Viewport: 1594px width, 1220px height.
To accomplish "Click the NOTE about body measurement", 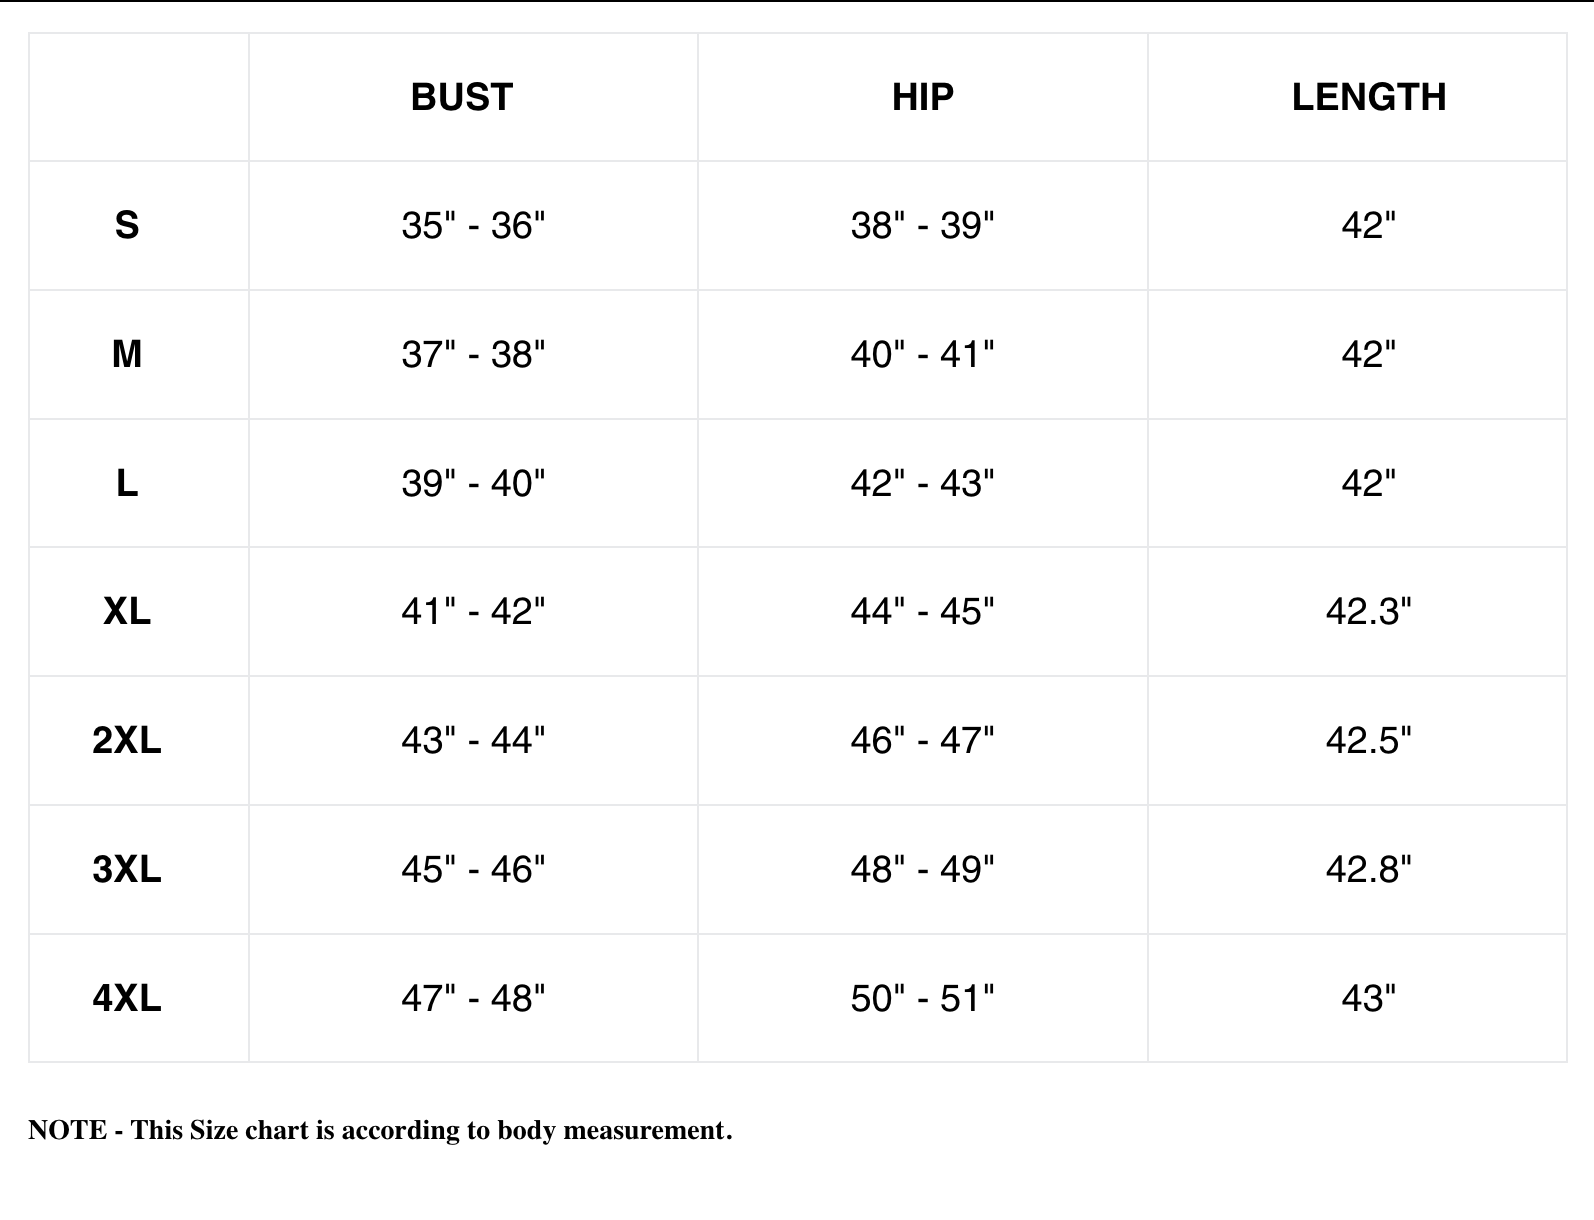I will click(x=380, y=1130).
